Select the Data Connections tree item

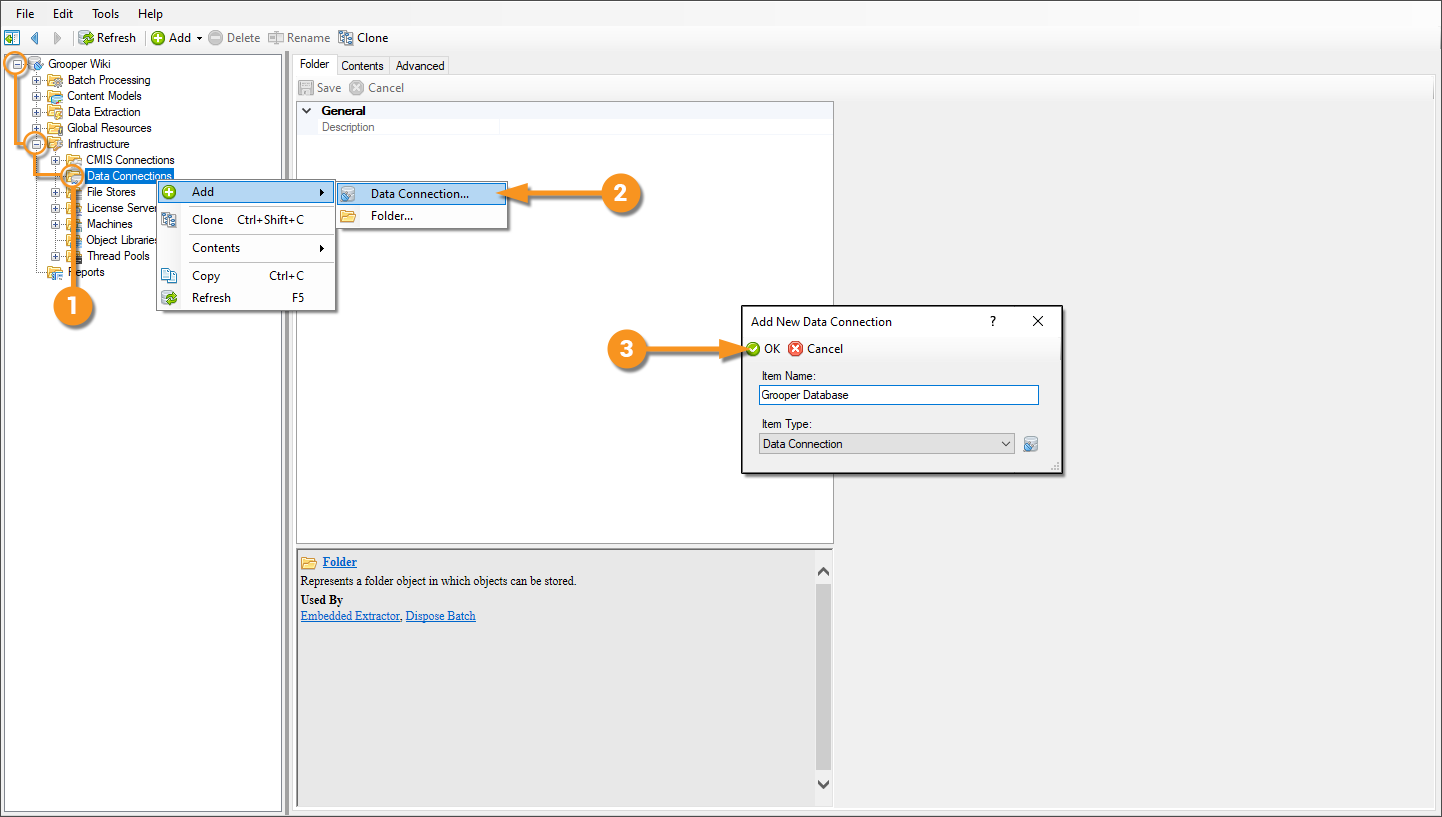pos(130,176)
